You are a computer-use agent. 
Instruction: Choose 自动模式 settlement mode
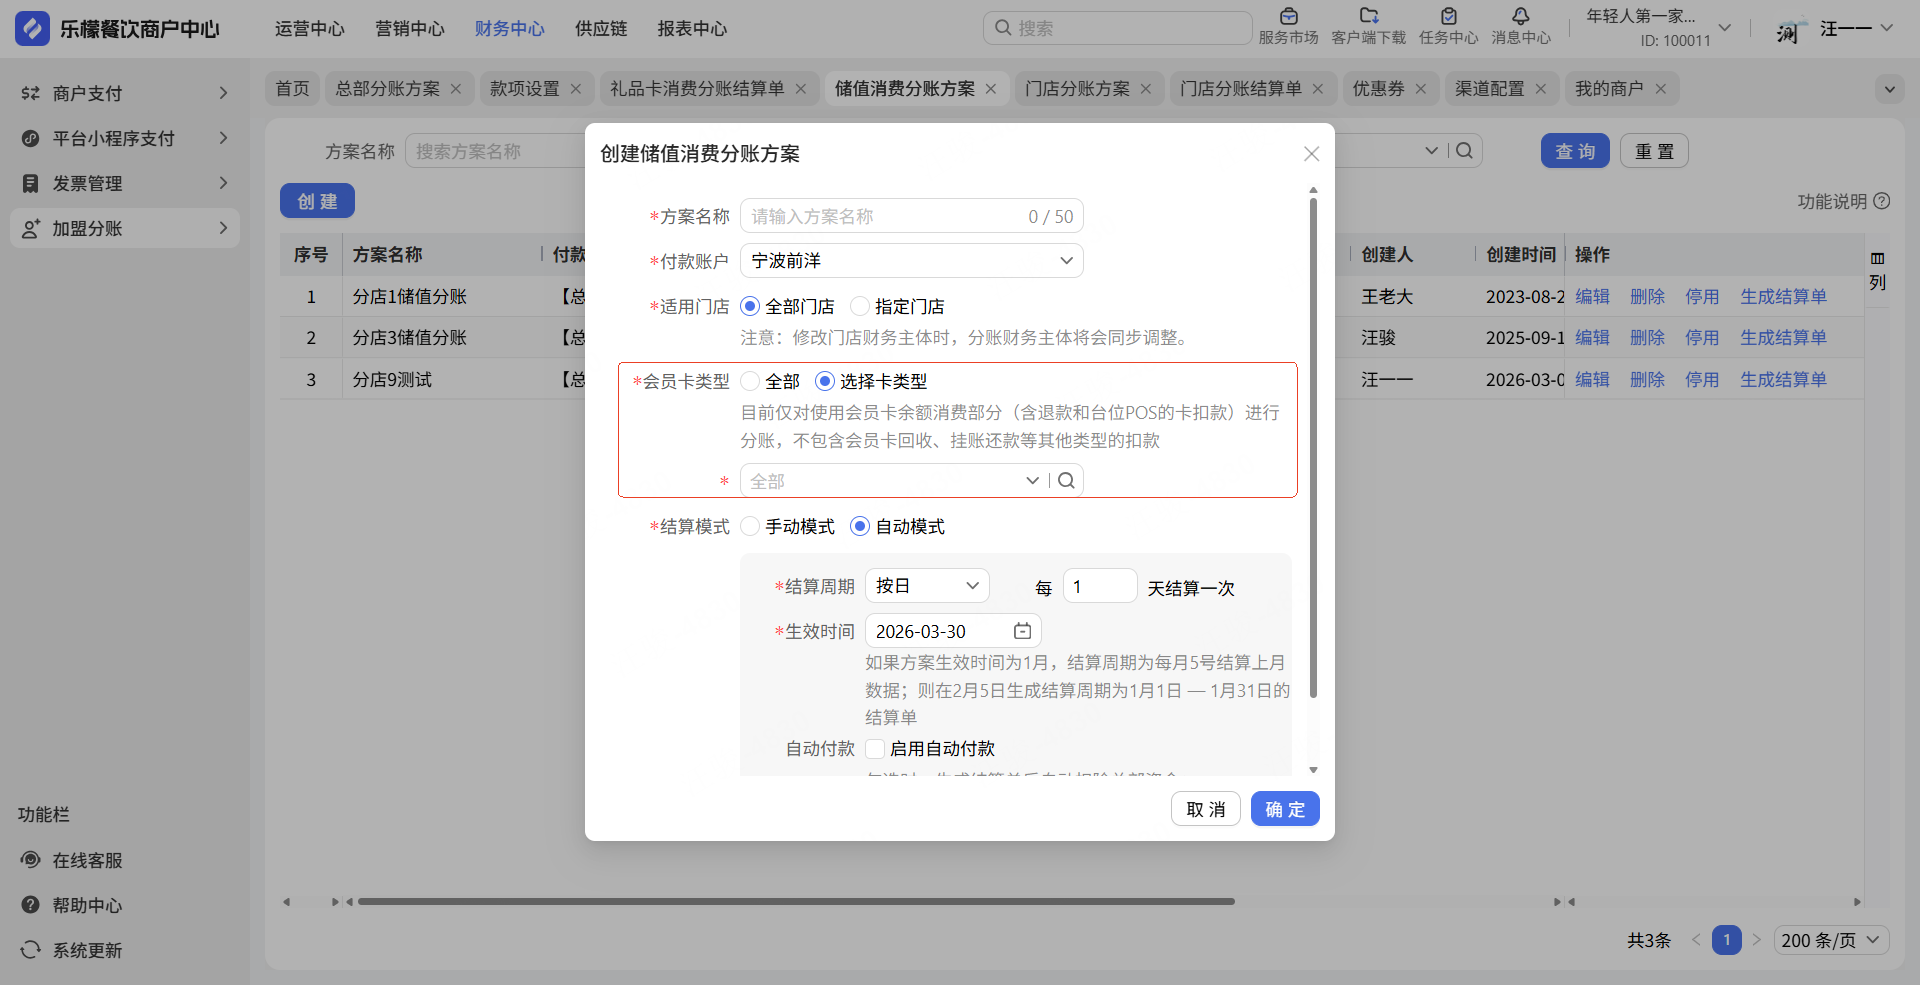[860, 526]
